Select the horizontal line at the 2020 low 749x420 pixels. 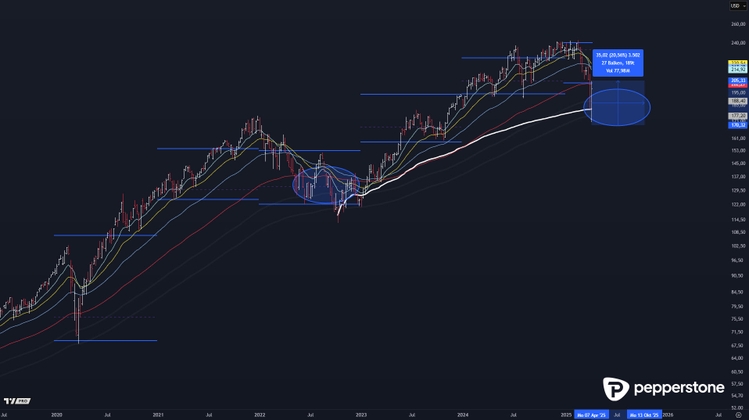click(106, 341)
